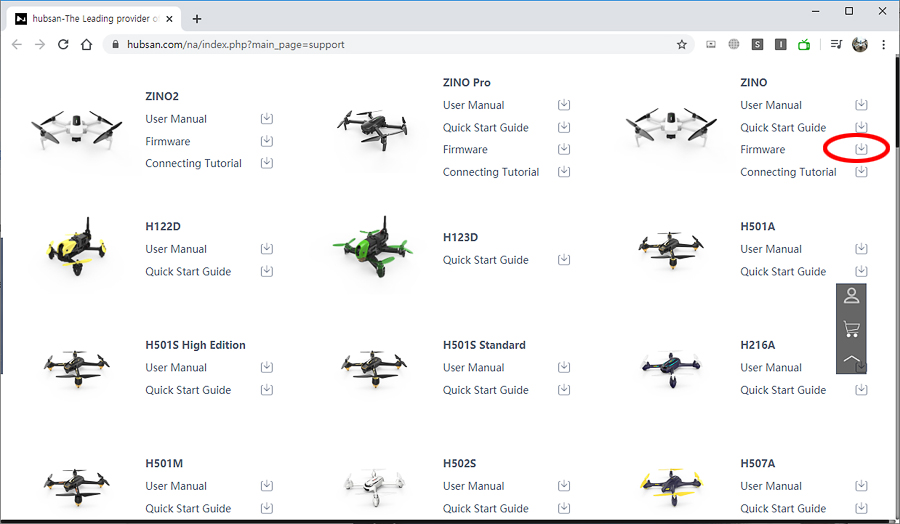Download H123D Quick Start Guide icon
Image resolution: width=900 pixels, height=524 pixels.
point(564,260)
